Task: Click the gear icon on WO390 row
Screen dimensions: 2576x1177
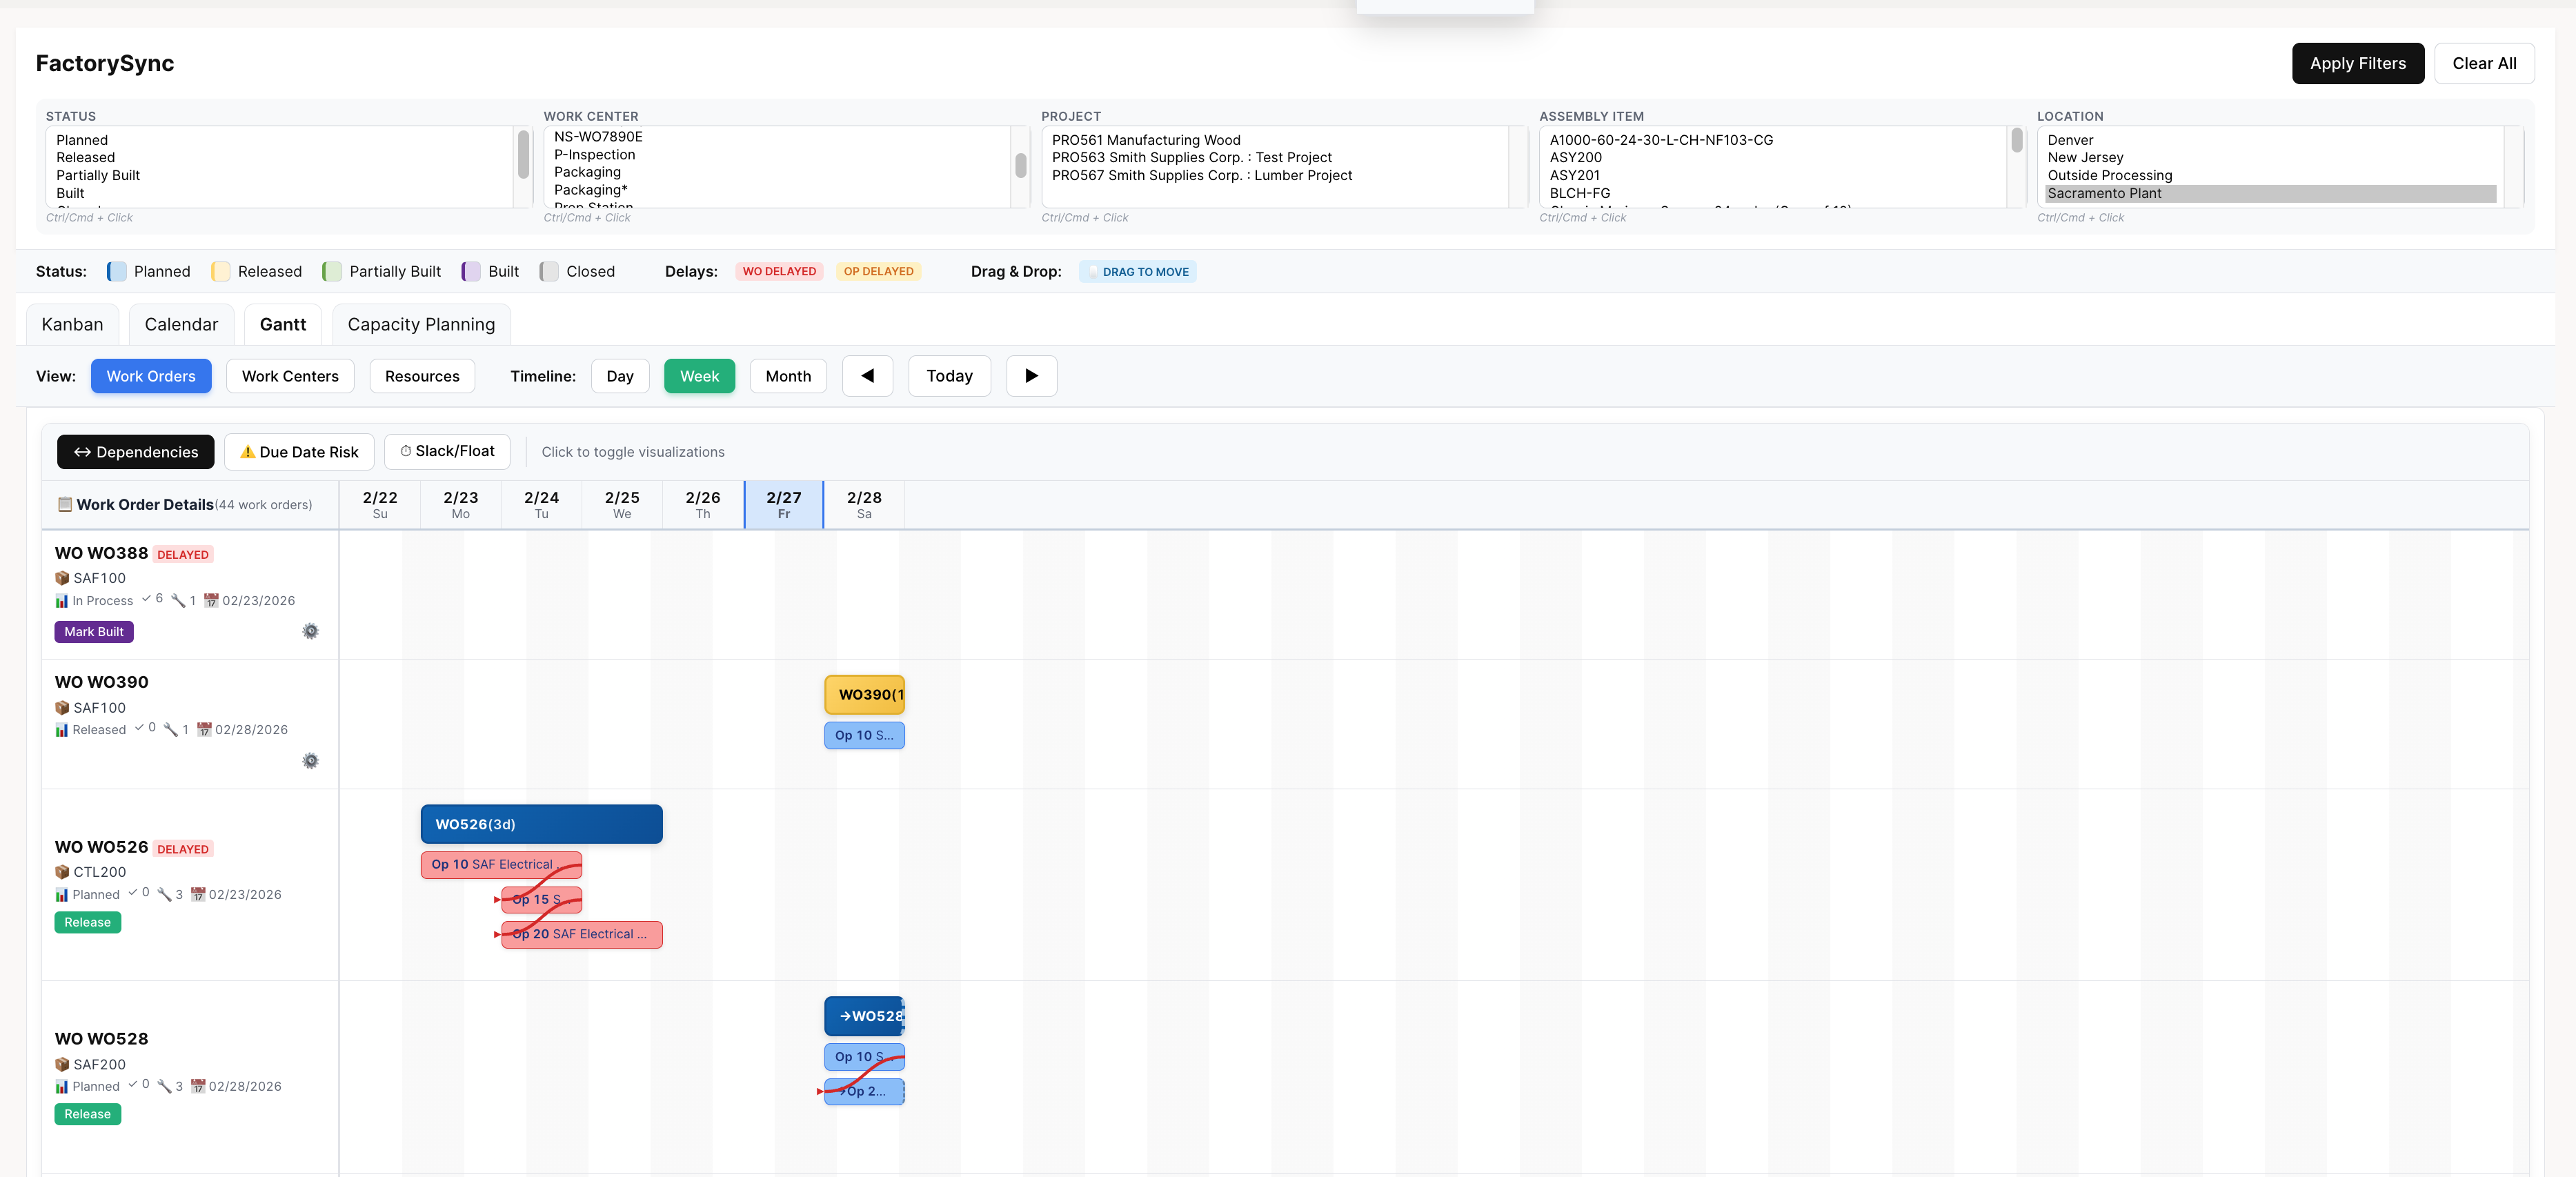Action: pos(310,761)
